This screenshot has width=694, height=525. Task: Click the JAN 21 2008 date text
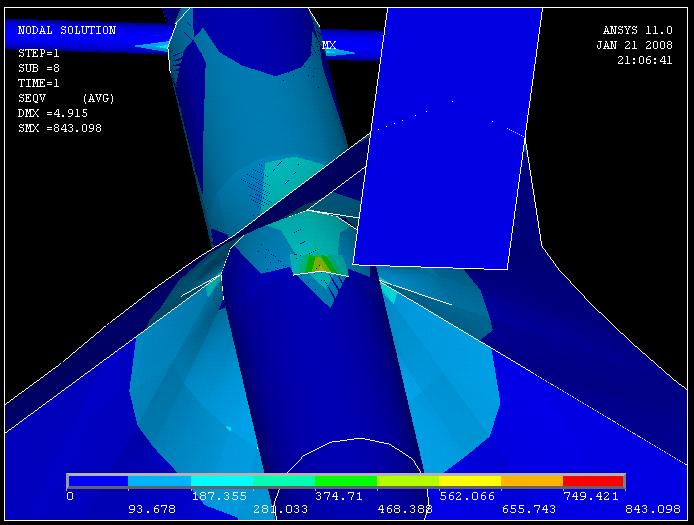(x=634, y=45)
